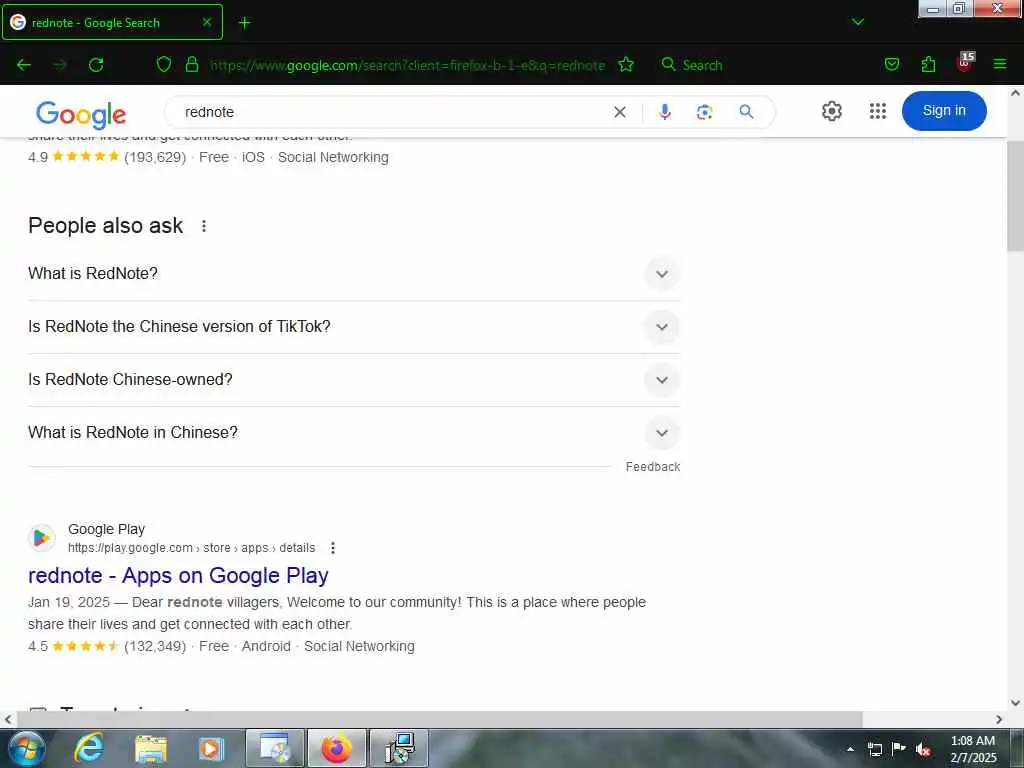Expand What is RedNote? question
This screenshot has width=1024, height=768.
click(x=353, y=274)
